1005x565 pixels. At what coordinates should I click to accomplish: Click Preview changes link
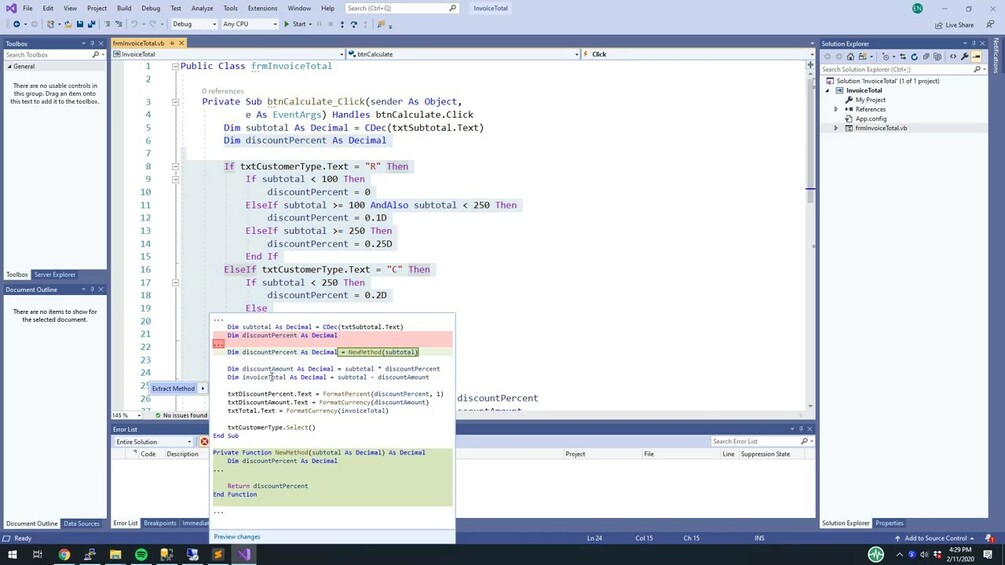[x=237, y=537]
